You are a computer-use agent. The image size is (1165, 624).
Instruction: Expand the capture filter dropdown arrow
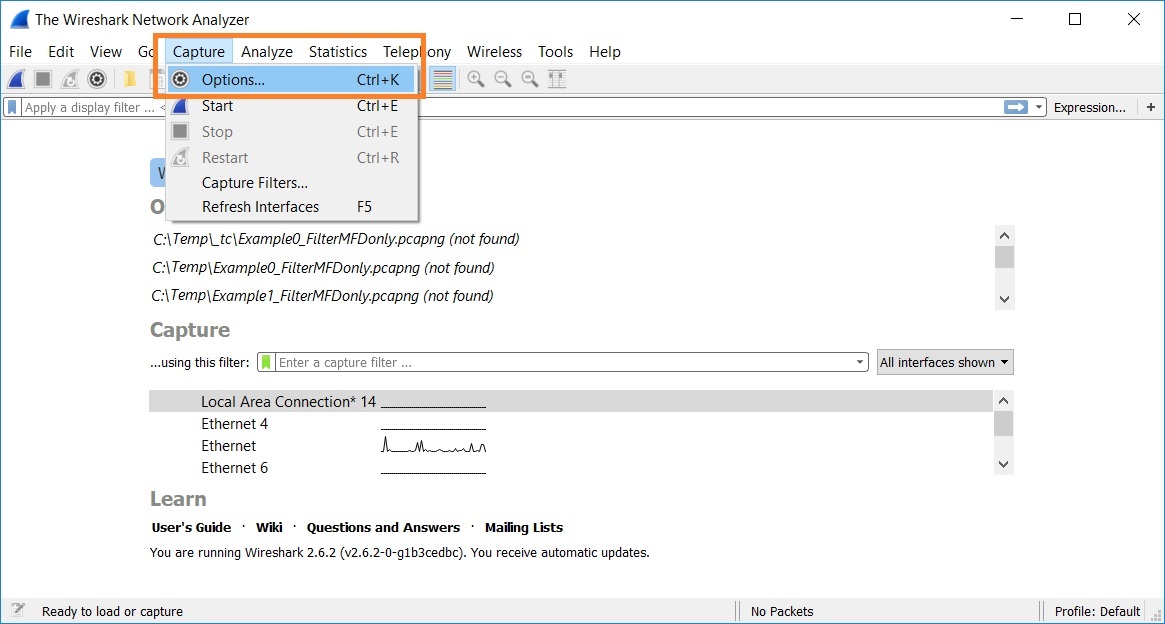860,362
